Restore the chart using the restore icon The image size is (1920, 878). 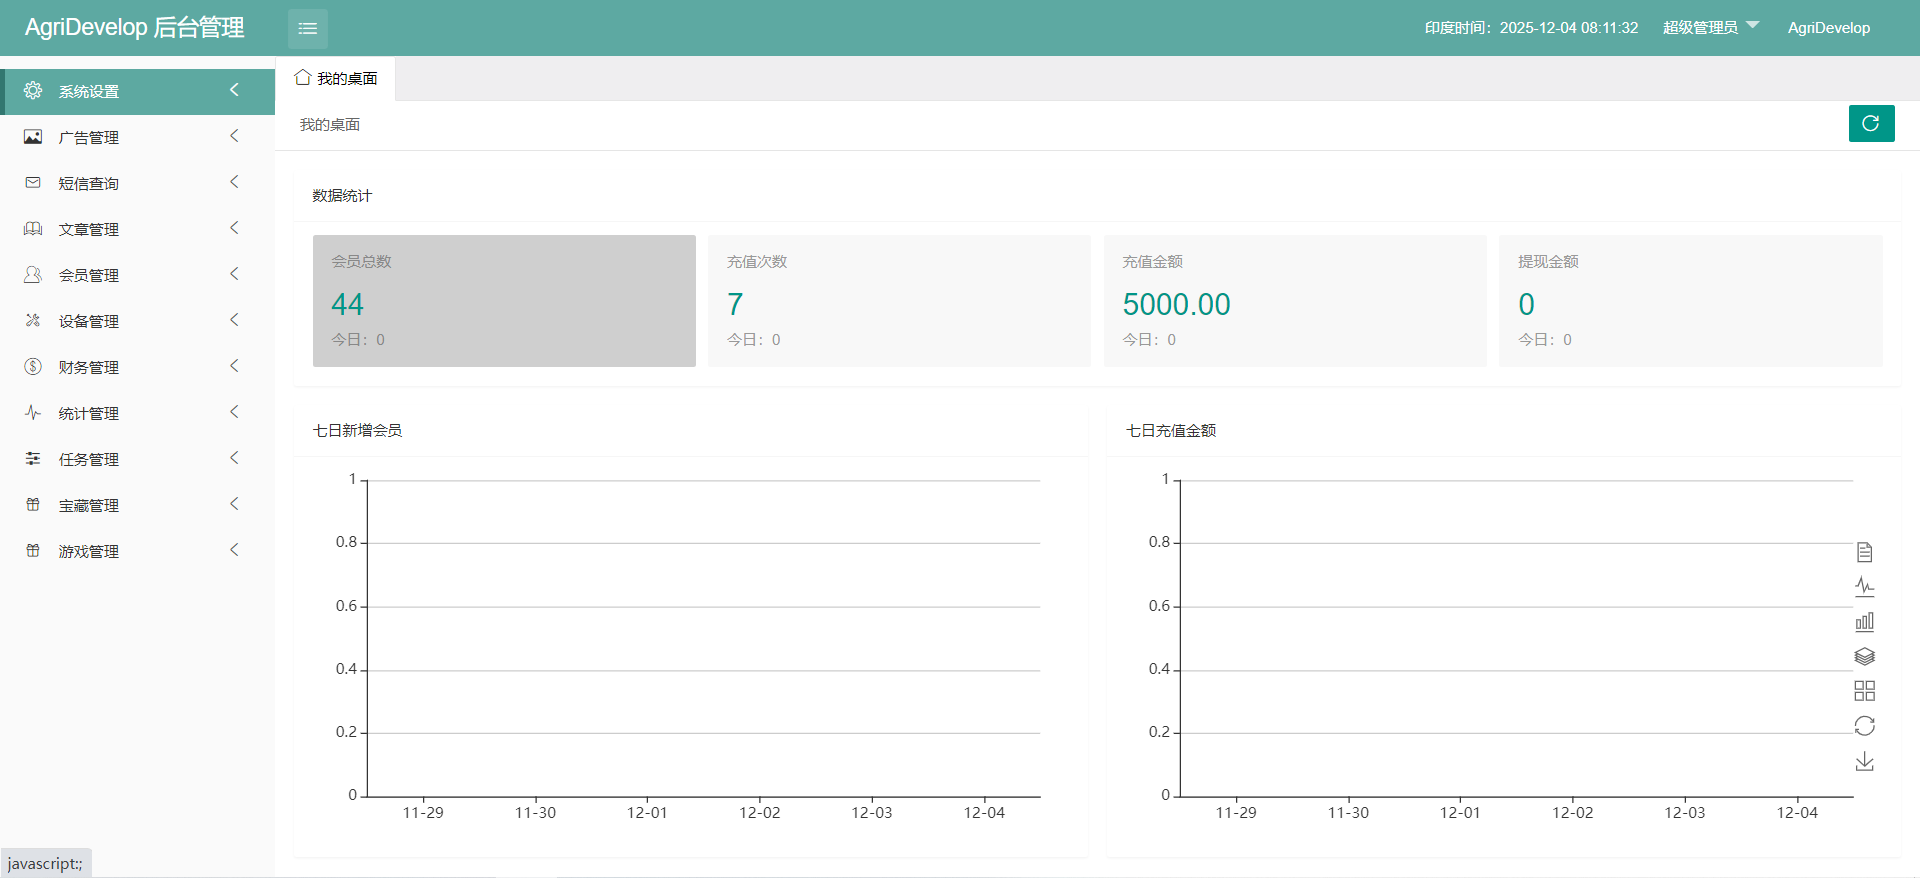click(1864, 726)
